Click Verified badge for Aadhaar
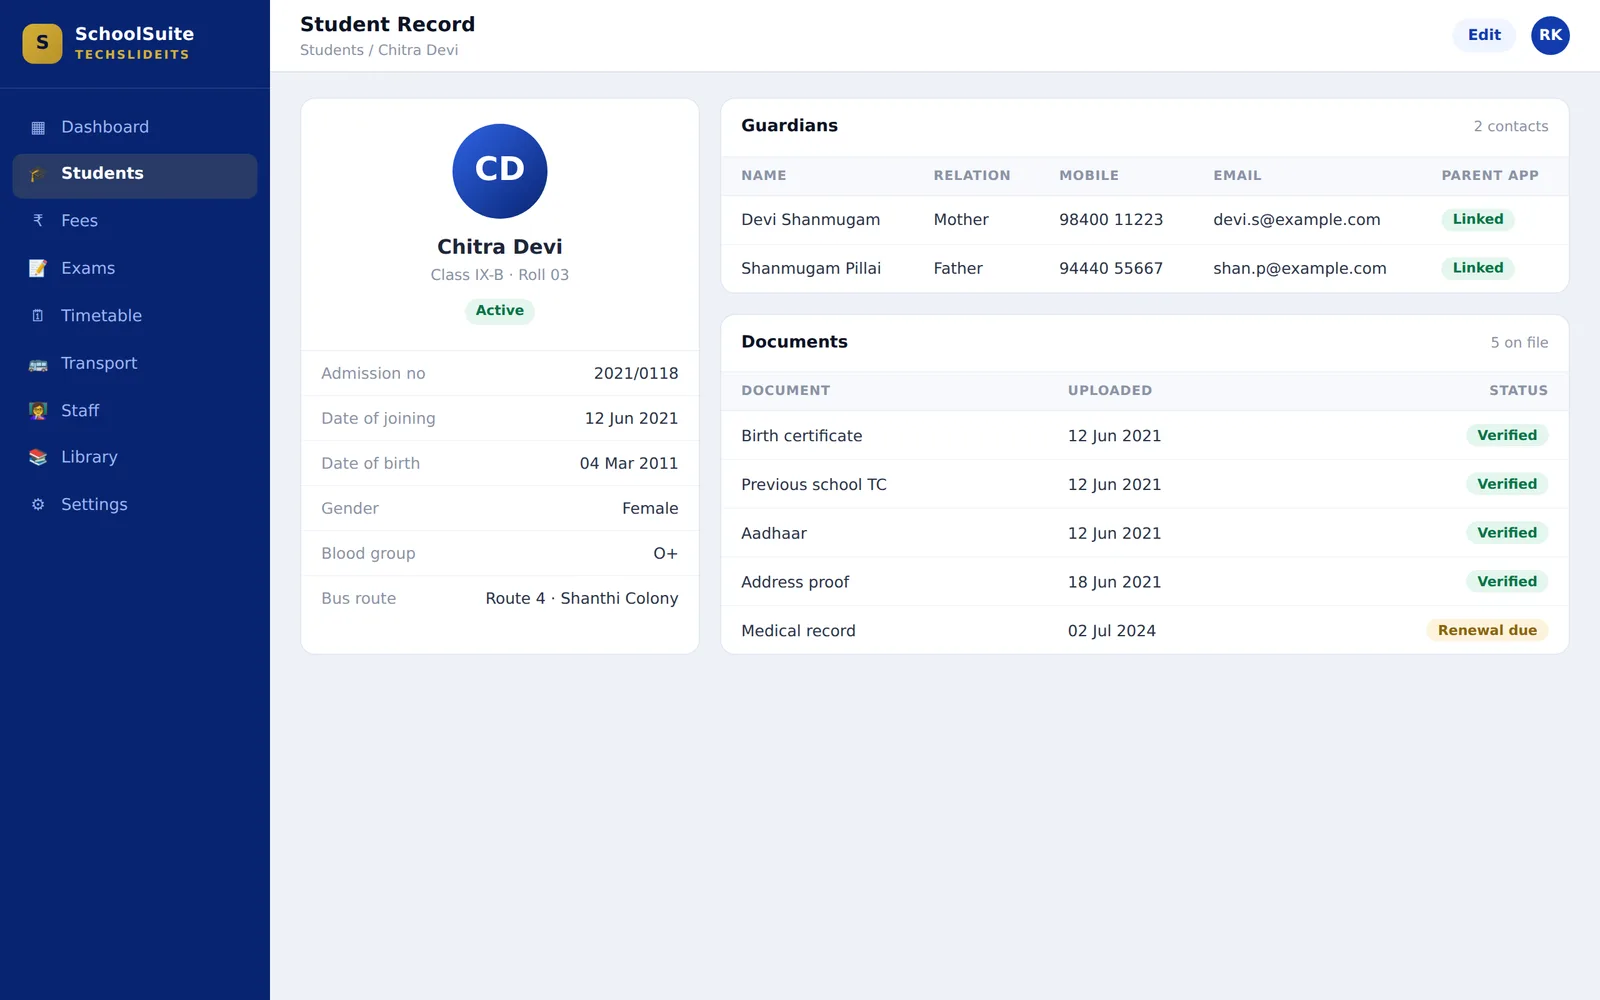The image size is (1600, 1000). point(1507,533)
